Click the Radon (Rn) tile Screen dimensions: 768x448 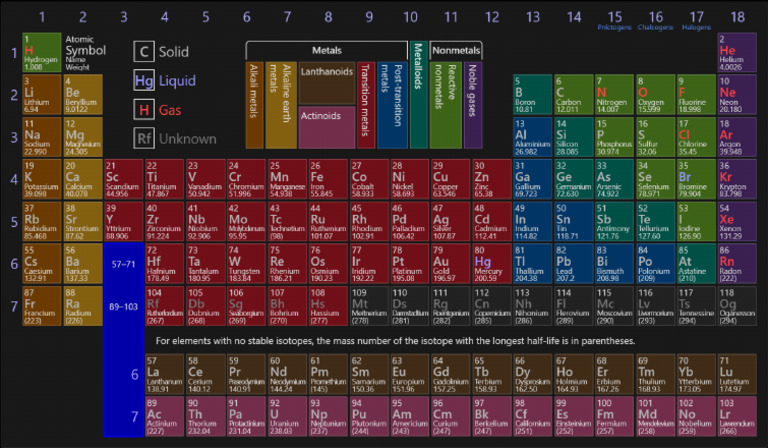point(737,264)
